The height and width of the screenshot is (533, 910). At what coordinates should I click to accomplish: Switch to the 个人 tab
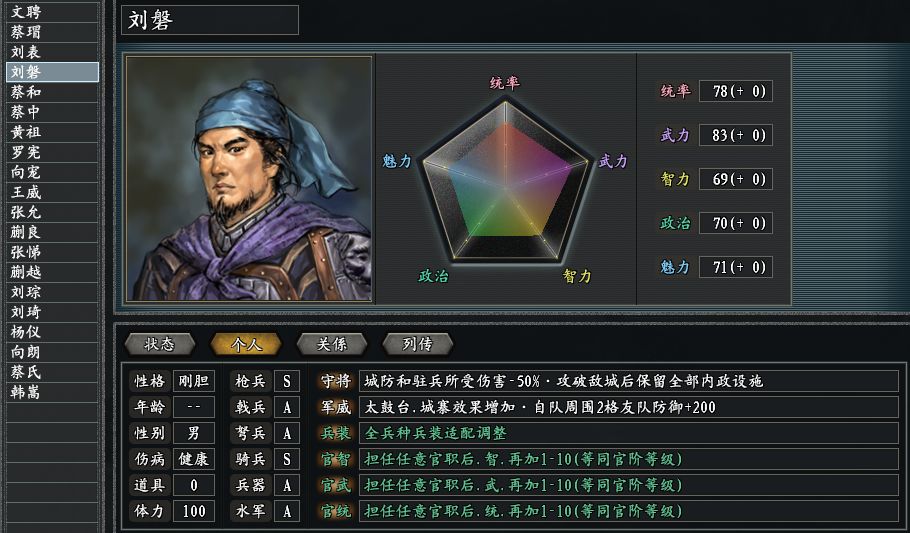click(x=246, y=344)
